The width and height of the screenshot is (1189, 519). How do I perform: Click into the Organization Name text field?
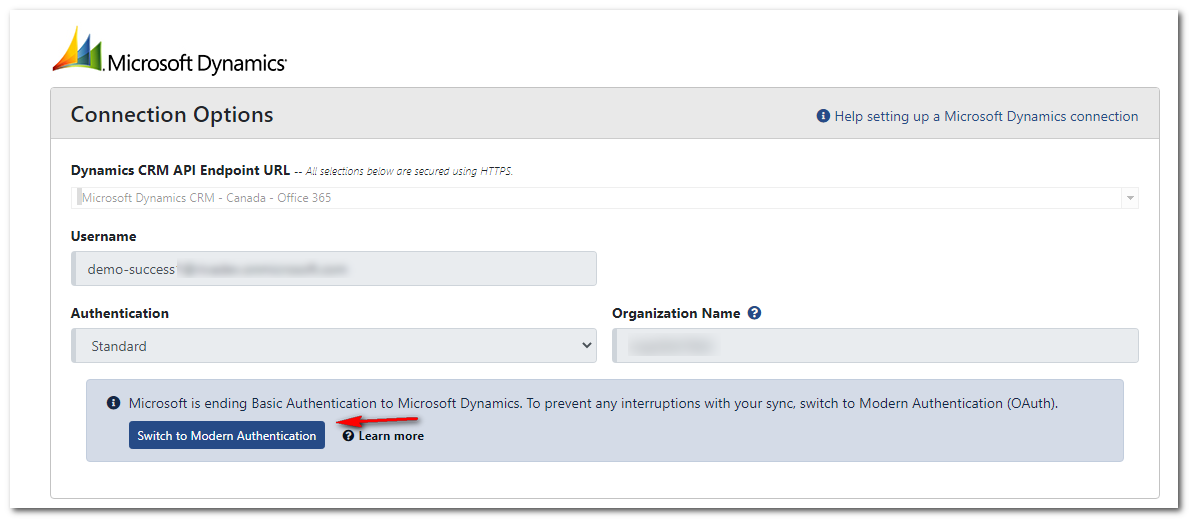(875, 346)
